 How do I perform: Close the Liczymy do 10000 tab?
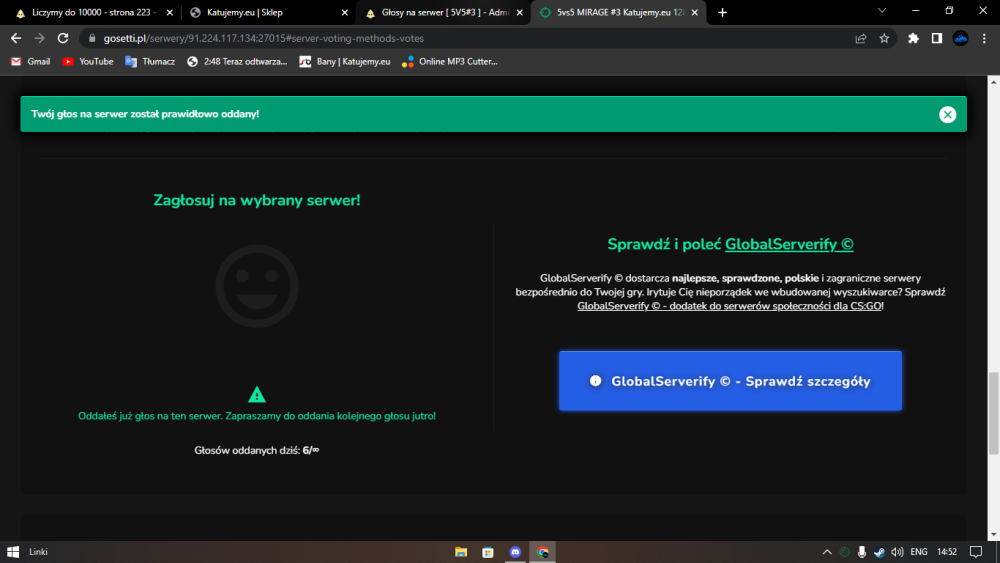[x=170, y=13]
